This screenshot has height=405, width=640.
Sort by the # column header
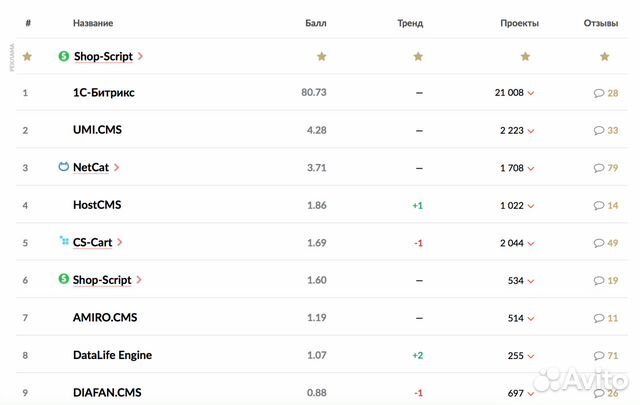pos(28,23)
